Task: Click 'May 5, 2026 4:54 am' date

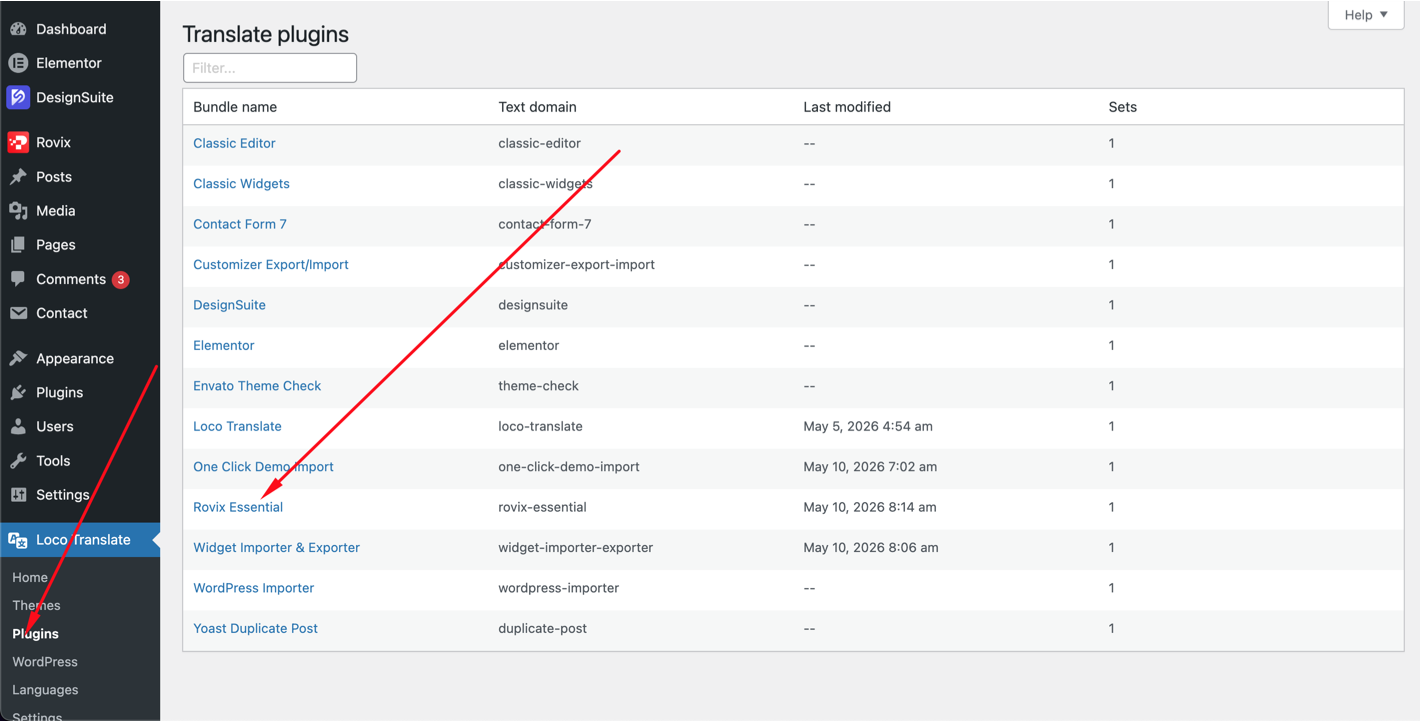Action: tap(868, 426)
